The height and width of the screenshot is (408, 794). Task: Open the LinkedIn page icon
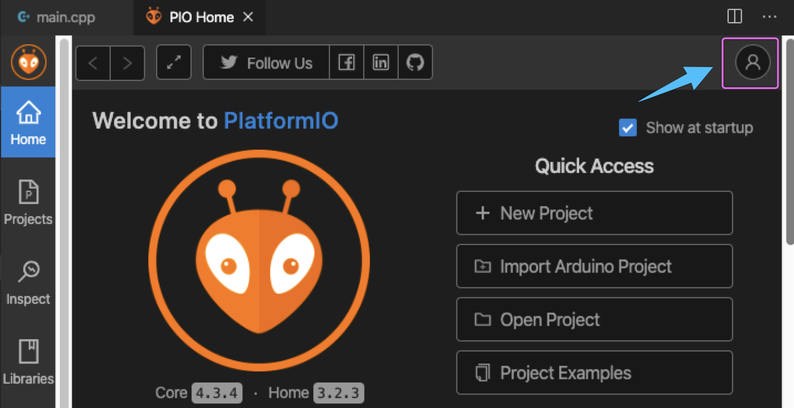pyautogui.click(x=381, y=63)
